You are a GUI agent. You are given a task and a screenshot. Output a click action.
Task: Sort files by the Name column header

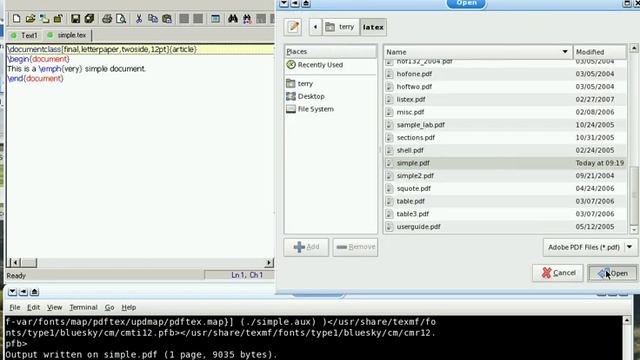(x=478, y=52)
